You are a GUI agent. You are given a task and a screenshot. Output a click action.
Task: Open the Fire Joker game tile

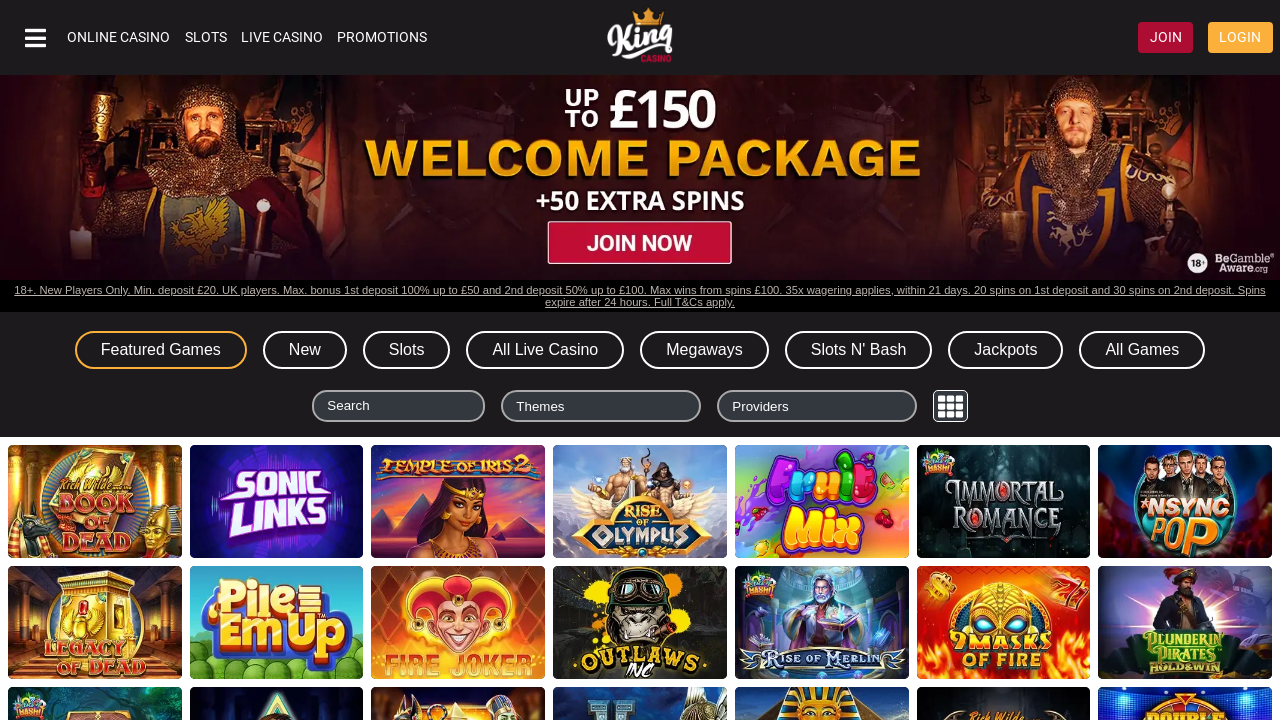(458, 622)
